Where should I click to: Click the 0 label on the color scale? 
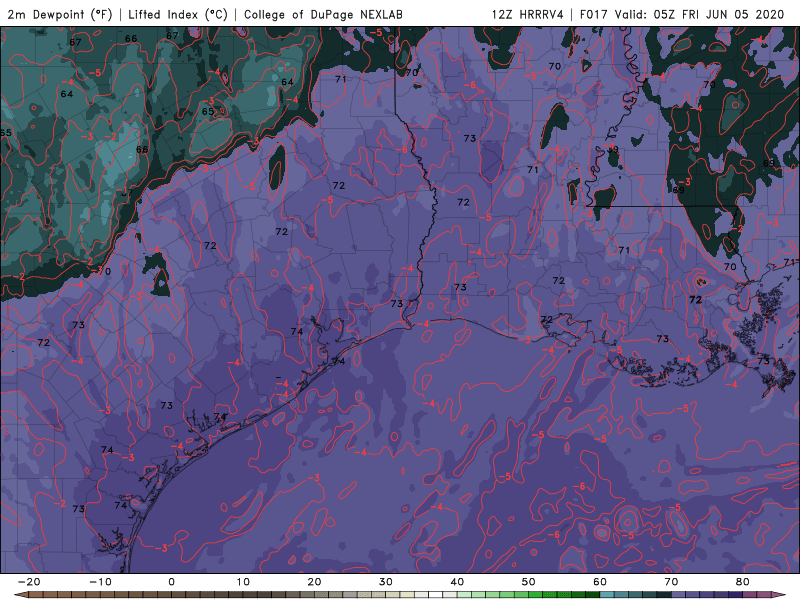pos(171,582)
